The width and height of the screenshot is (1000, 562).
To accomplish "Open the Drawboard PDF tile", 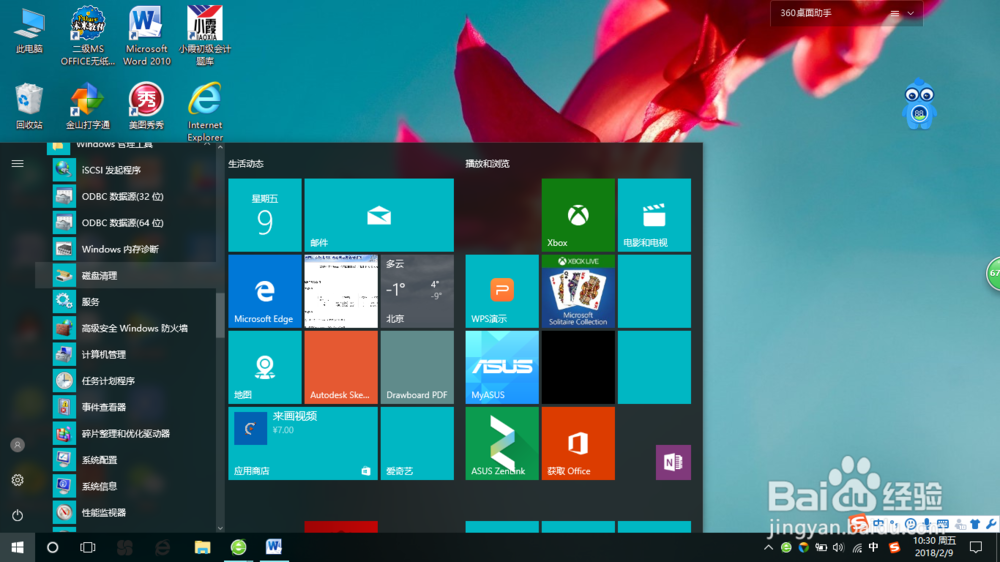I will click(417, 367).
